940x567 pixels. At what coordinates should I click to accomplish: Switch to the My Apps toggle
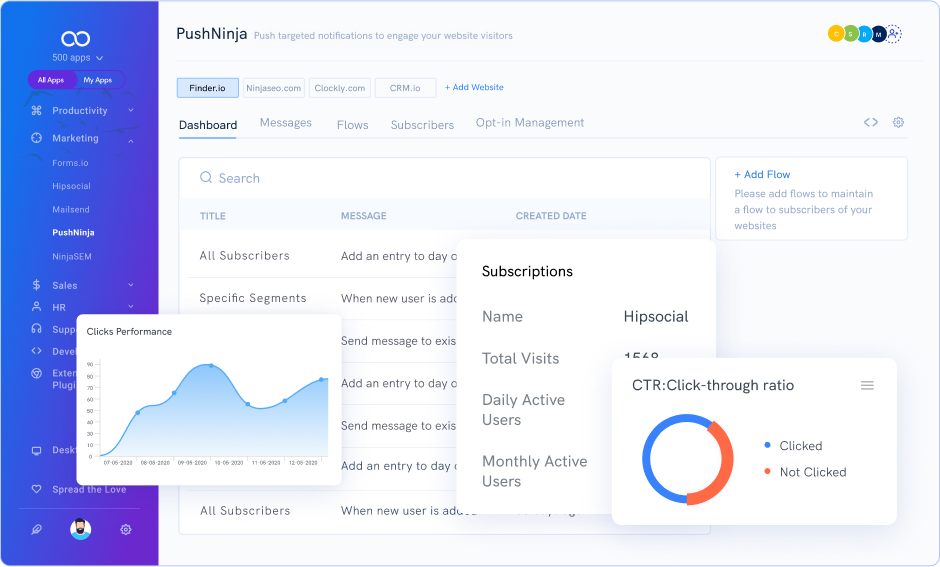98,80
